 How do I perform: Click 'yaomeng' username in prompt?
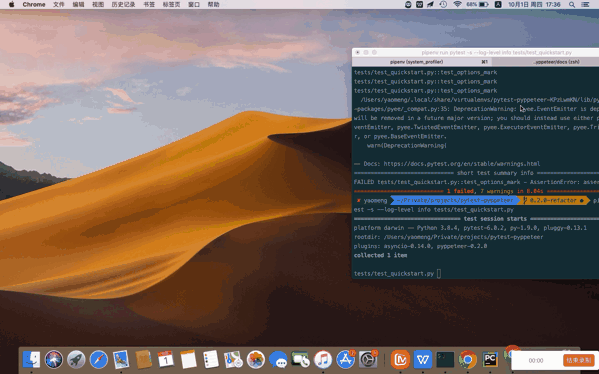tap(375, 200)
